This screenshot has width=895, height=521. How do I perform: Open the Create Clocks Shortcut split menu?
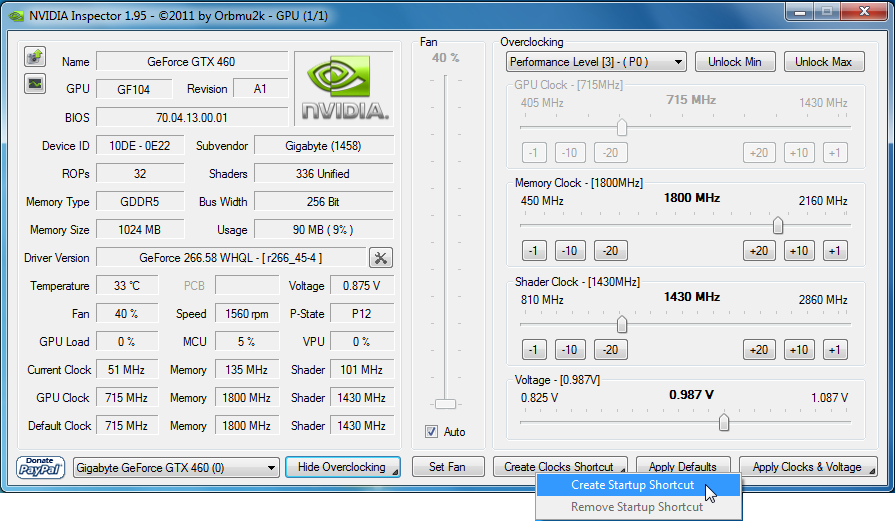[x=621, y=467]
